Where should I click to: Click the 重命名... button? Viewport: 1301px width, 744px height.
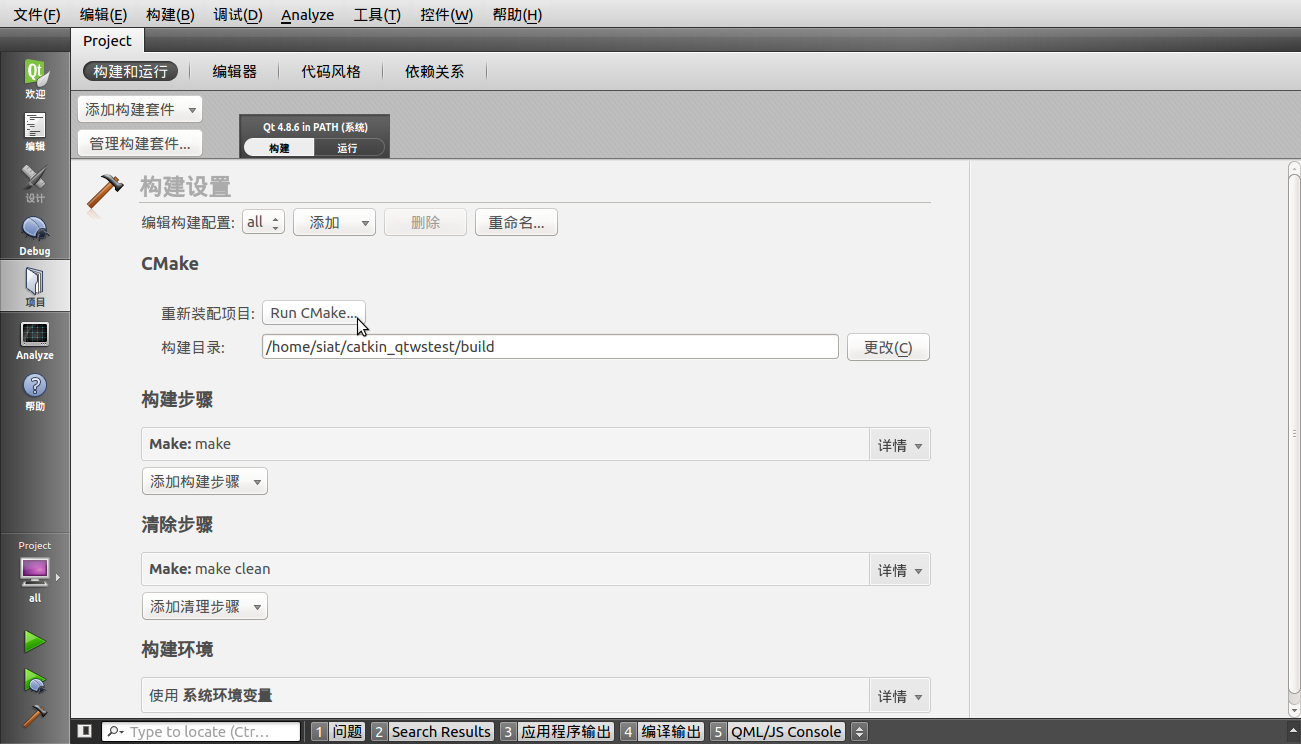[516, 222]
